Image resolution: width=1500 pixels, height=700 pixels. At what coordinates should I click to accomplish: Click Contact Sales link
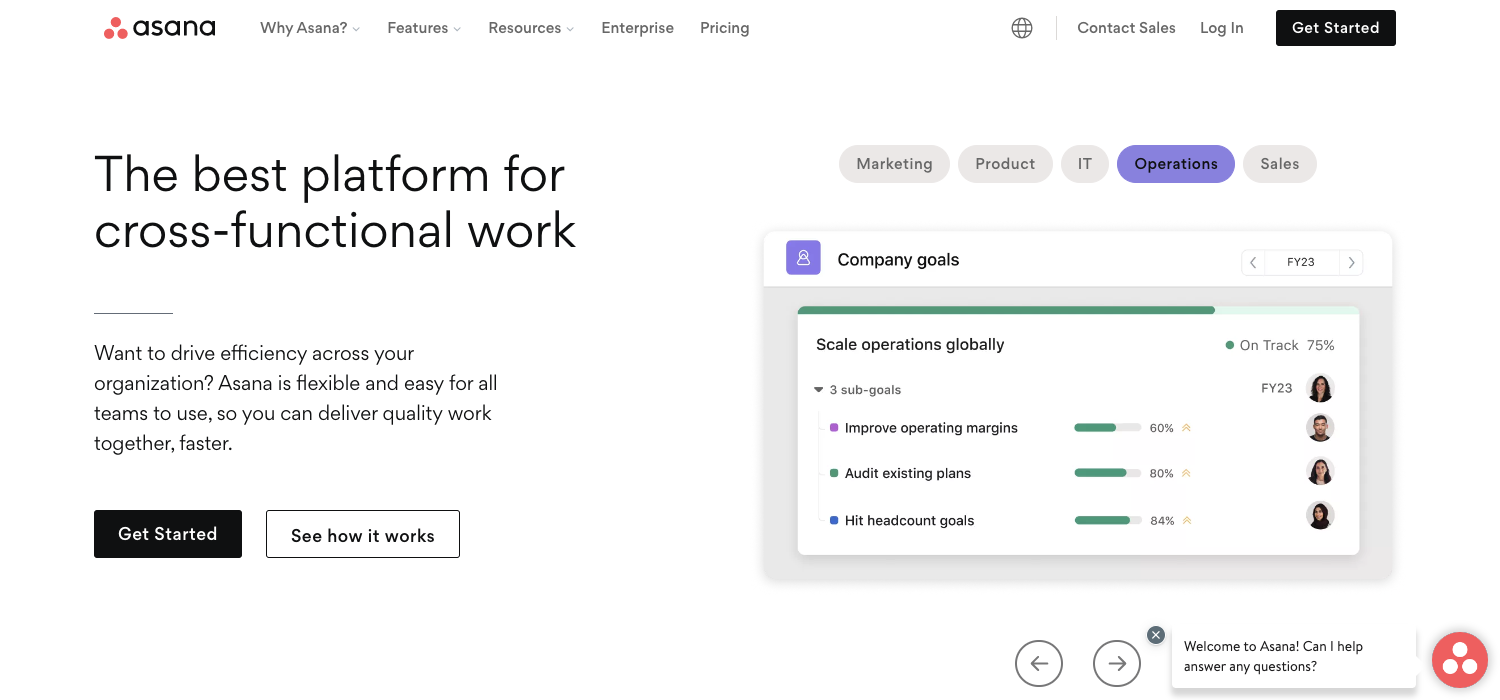1126,28
